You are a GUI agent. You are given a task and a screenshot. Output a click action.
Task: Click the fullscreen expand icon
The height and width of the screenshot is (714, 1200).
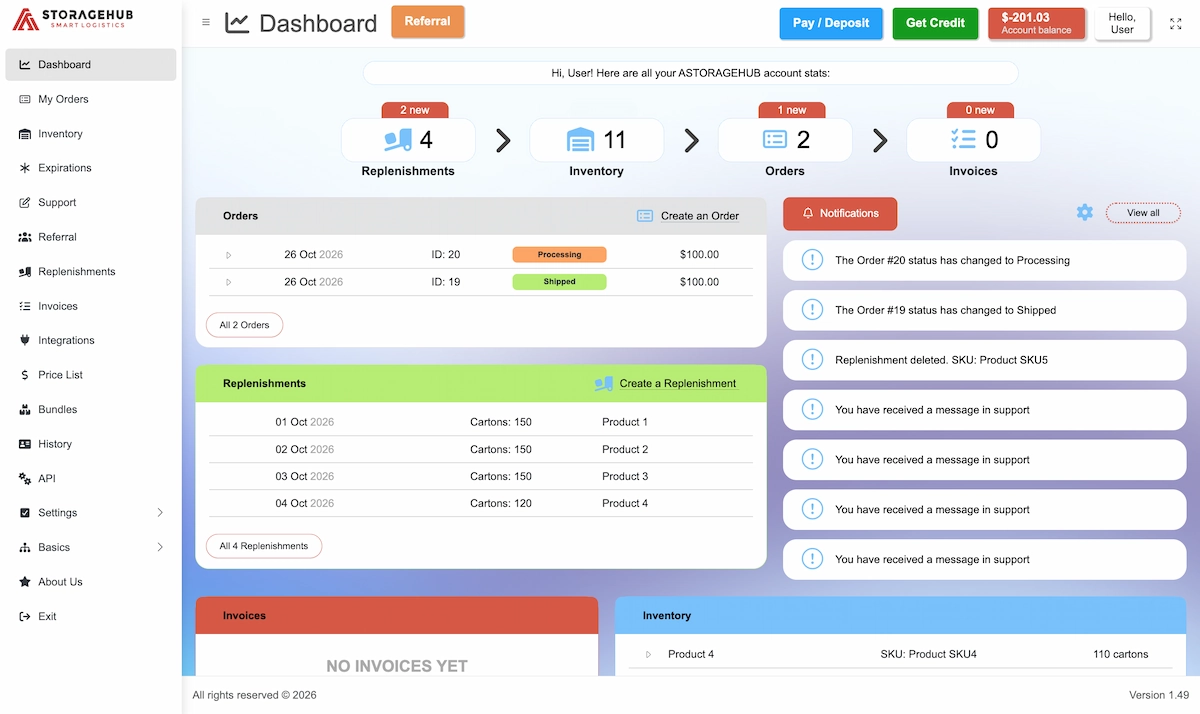pos(1175,23)
